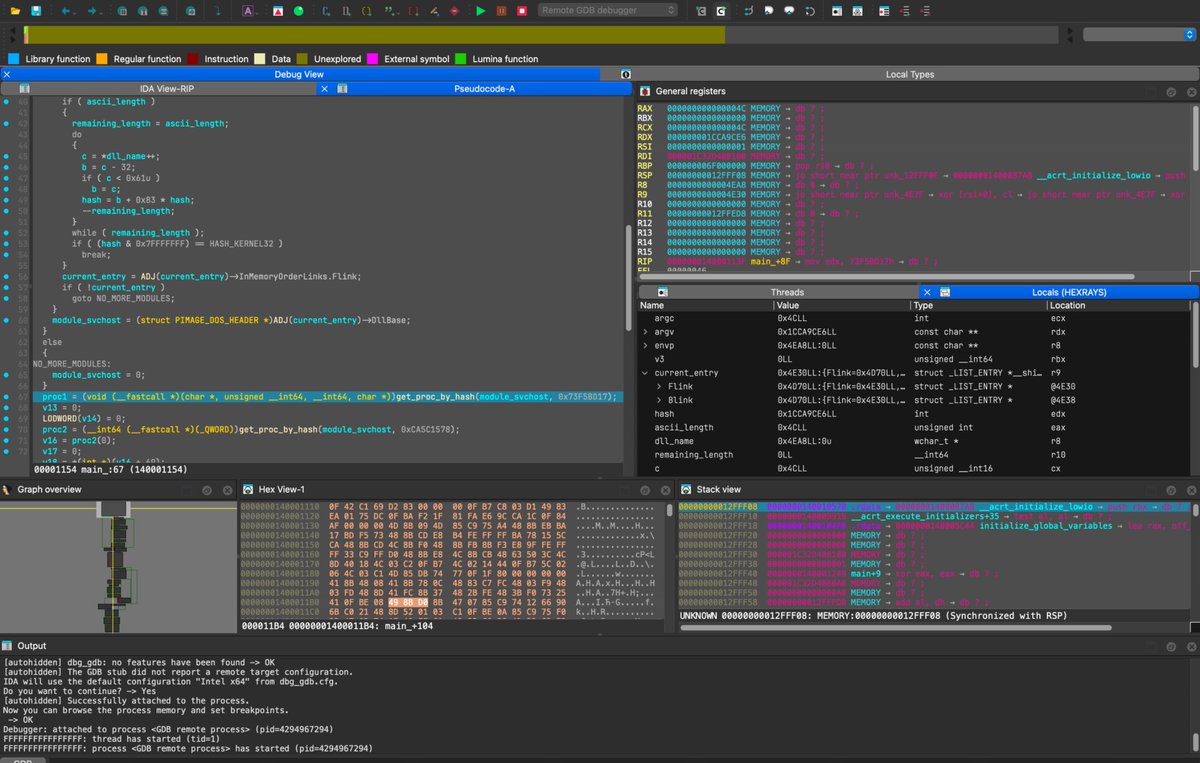
Task: Start process with green play button
Action: [481, 11]
